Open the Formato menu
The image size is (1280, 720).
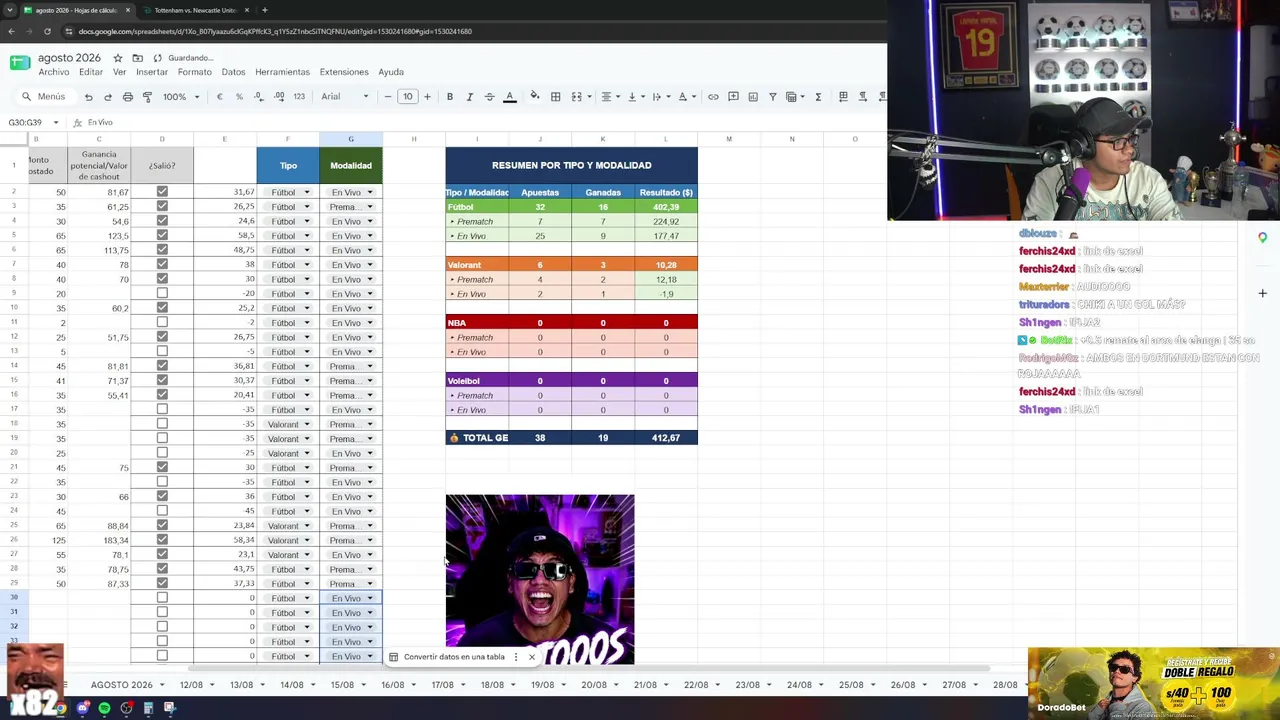click(195, 72)
